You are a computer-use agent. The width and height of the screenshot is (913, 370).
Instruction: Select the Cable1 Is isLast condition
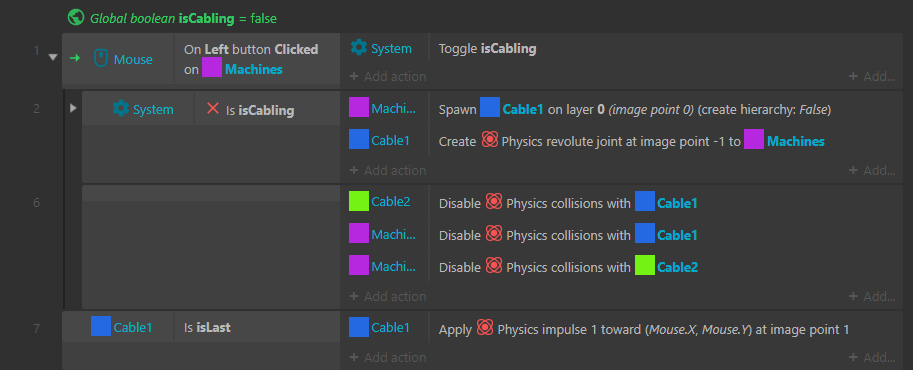pyautogui.click(x=201, y=327)
